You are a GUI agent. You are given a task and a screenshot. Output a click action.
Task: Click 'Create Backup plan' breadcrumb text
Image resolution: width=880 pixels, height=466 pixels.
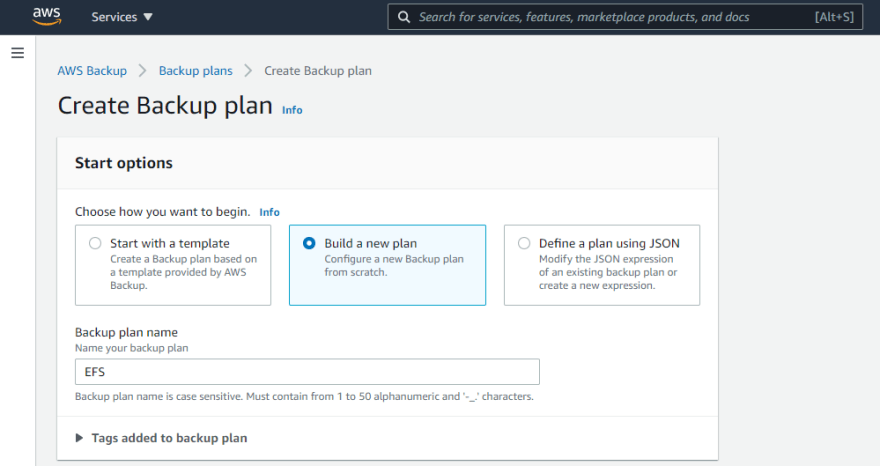click(x=318, y=71)
